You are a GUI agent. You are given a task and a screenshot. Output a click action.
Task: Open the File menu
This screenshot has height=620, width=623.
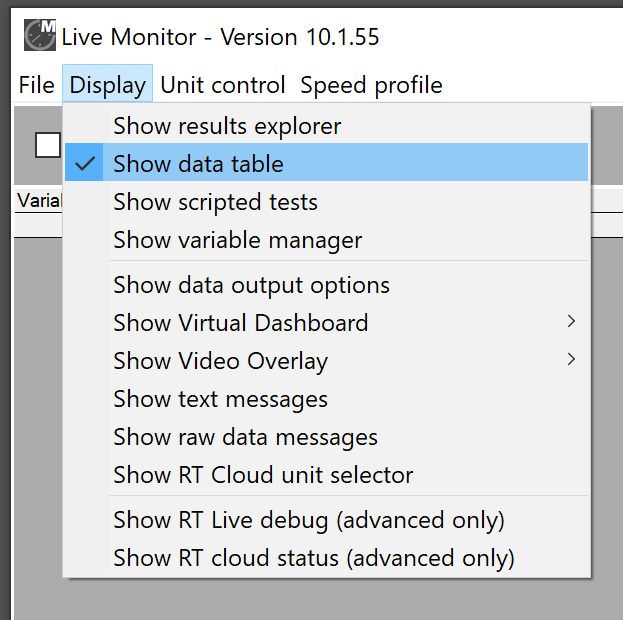click(x=36, y=86)
